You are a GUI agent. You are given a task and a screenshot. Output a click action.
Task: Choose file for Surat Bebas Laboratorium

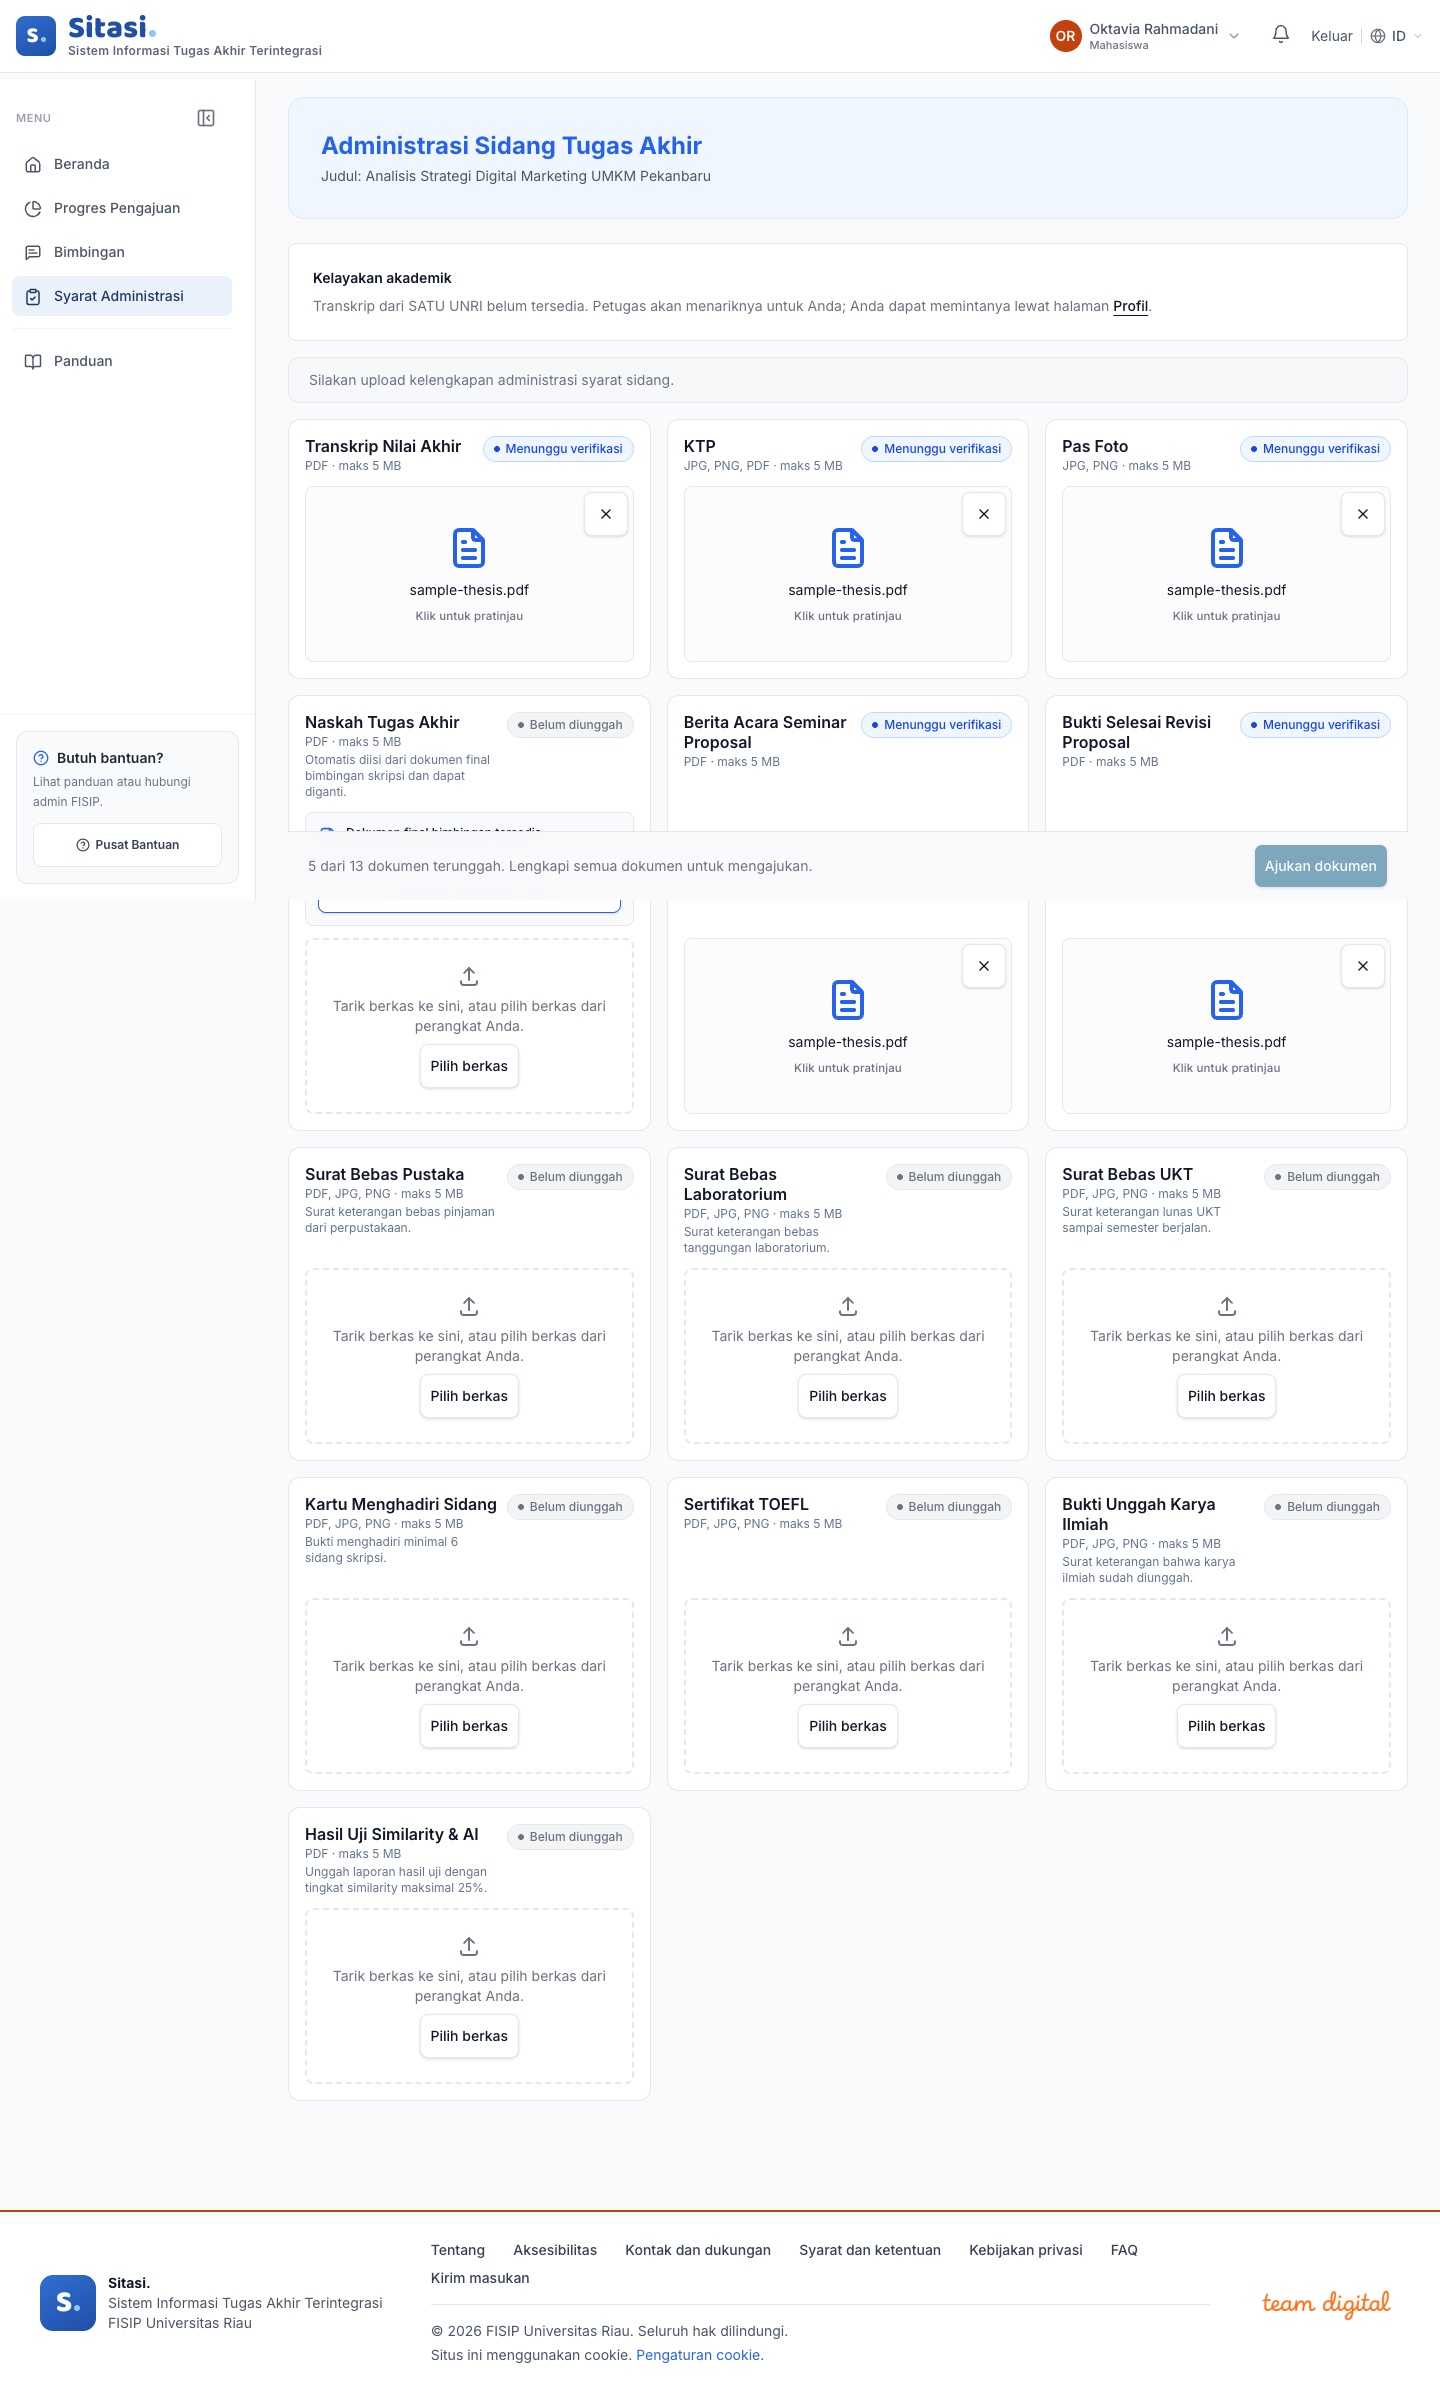point(848,1396)
